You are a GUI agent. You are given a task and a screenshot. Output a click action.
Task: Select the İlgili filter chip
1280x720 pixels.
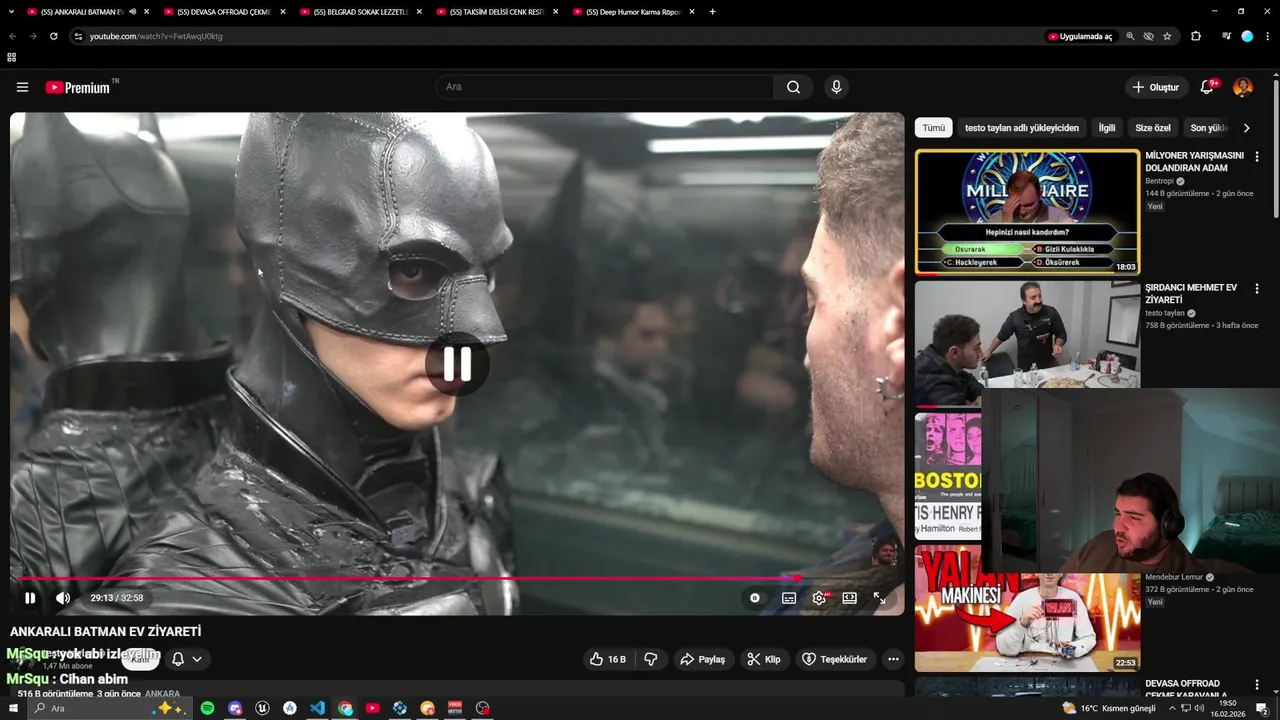[x=1107, y=128]
